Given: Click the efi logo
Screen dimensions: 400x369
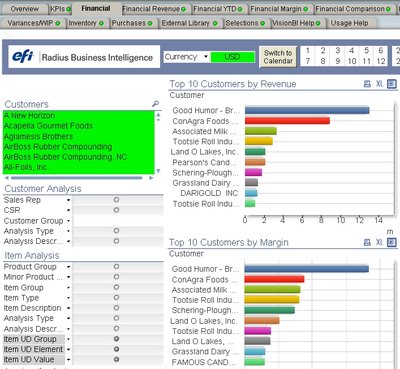Looking at the screenshot, I should (23, 56).
